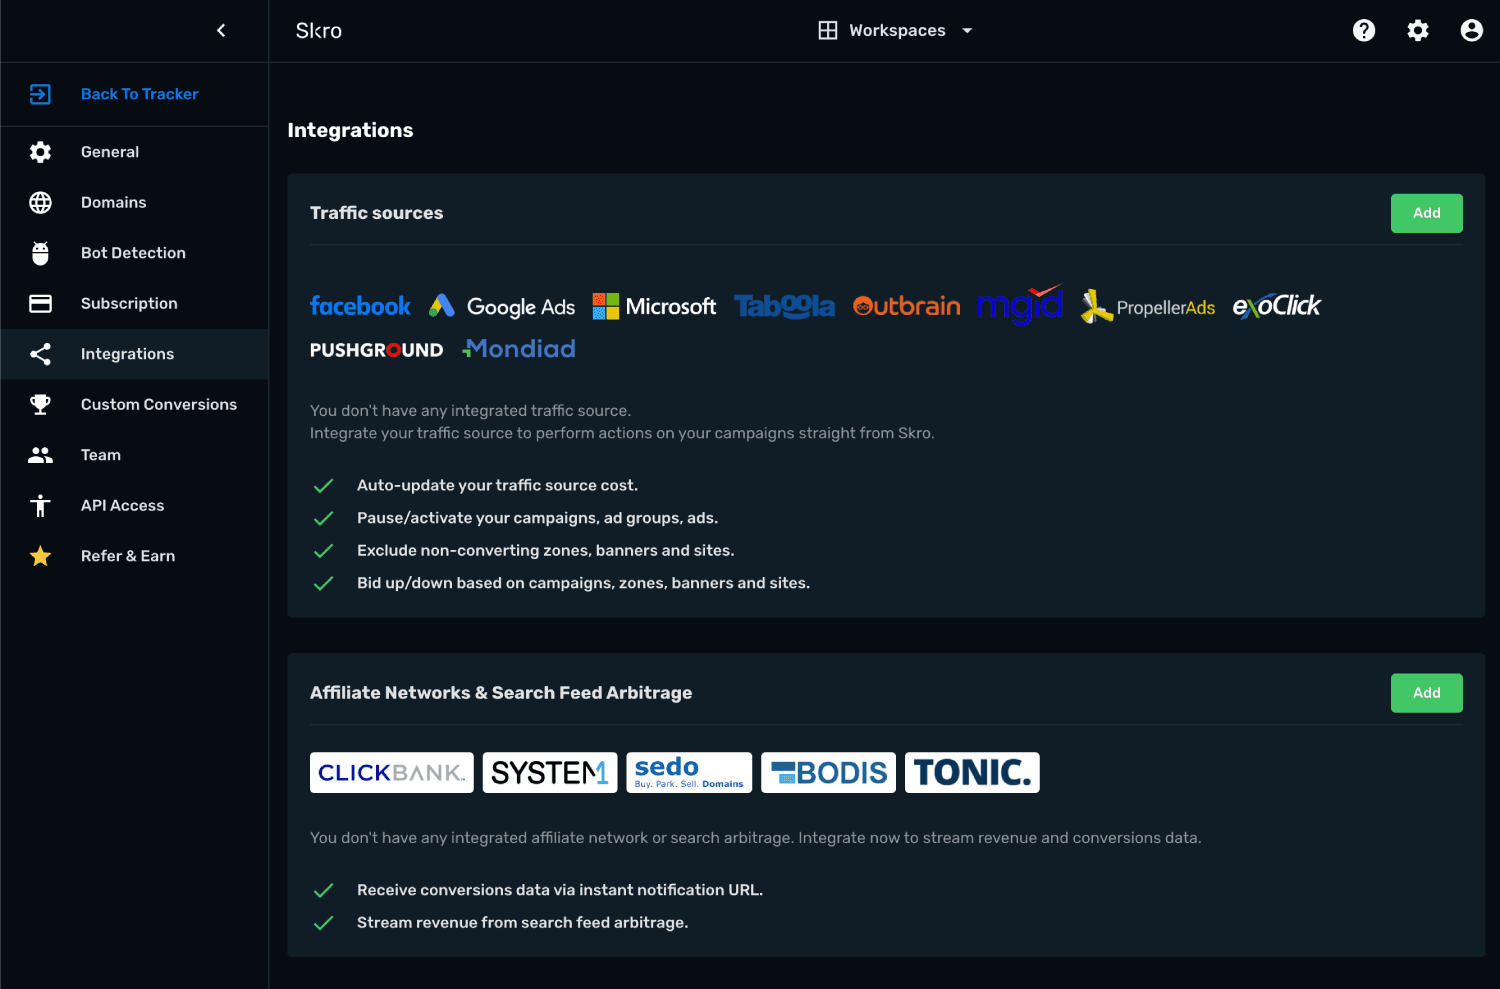
Task: Select Bot Detection in sidebar
Action: pyautogui.click(x=135, y=253)
